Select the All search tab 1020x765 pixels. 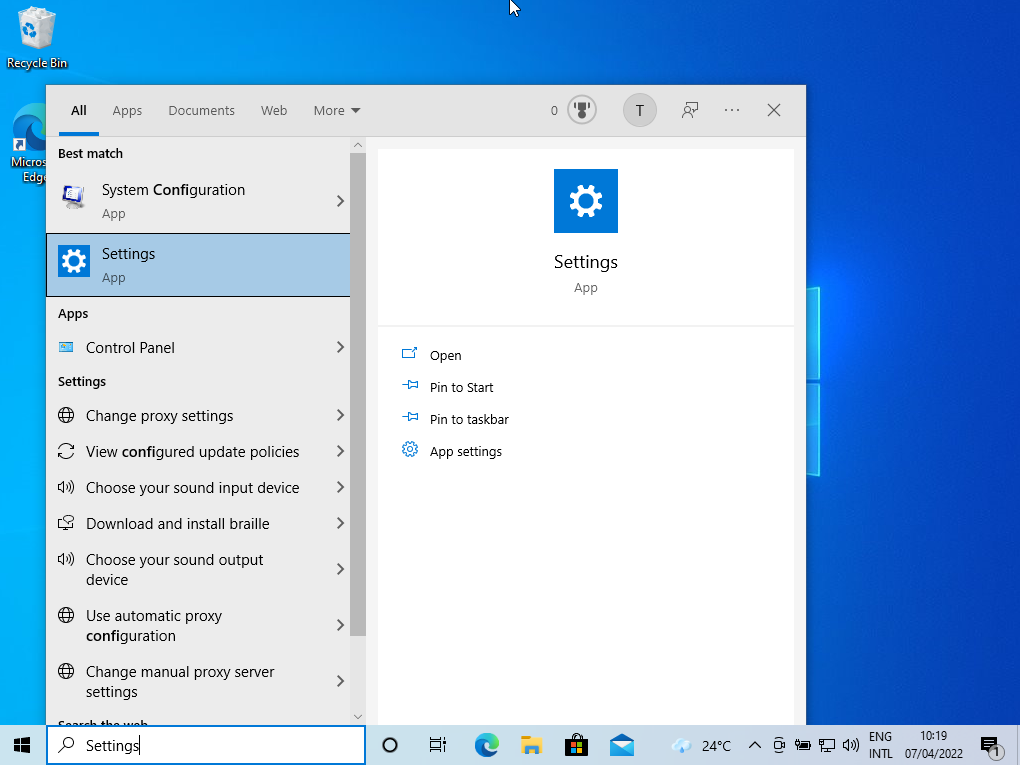(79, 111)
